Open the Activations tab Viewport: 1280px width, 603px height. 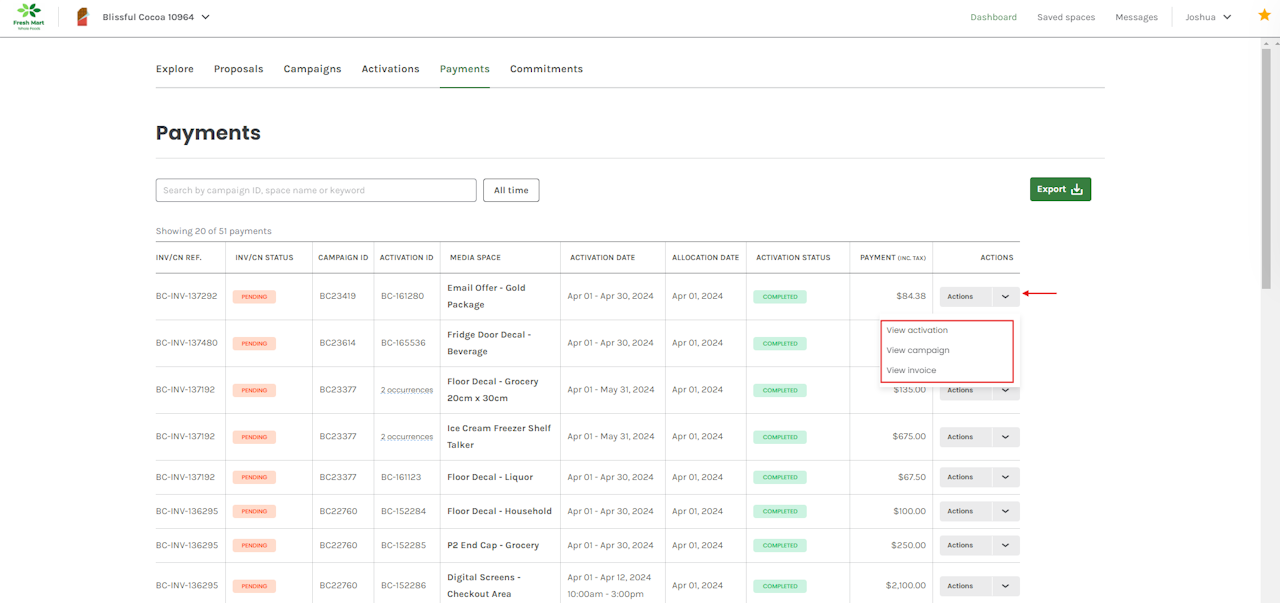tap(390, 69)
